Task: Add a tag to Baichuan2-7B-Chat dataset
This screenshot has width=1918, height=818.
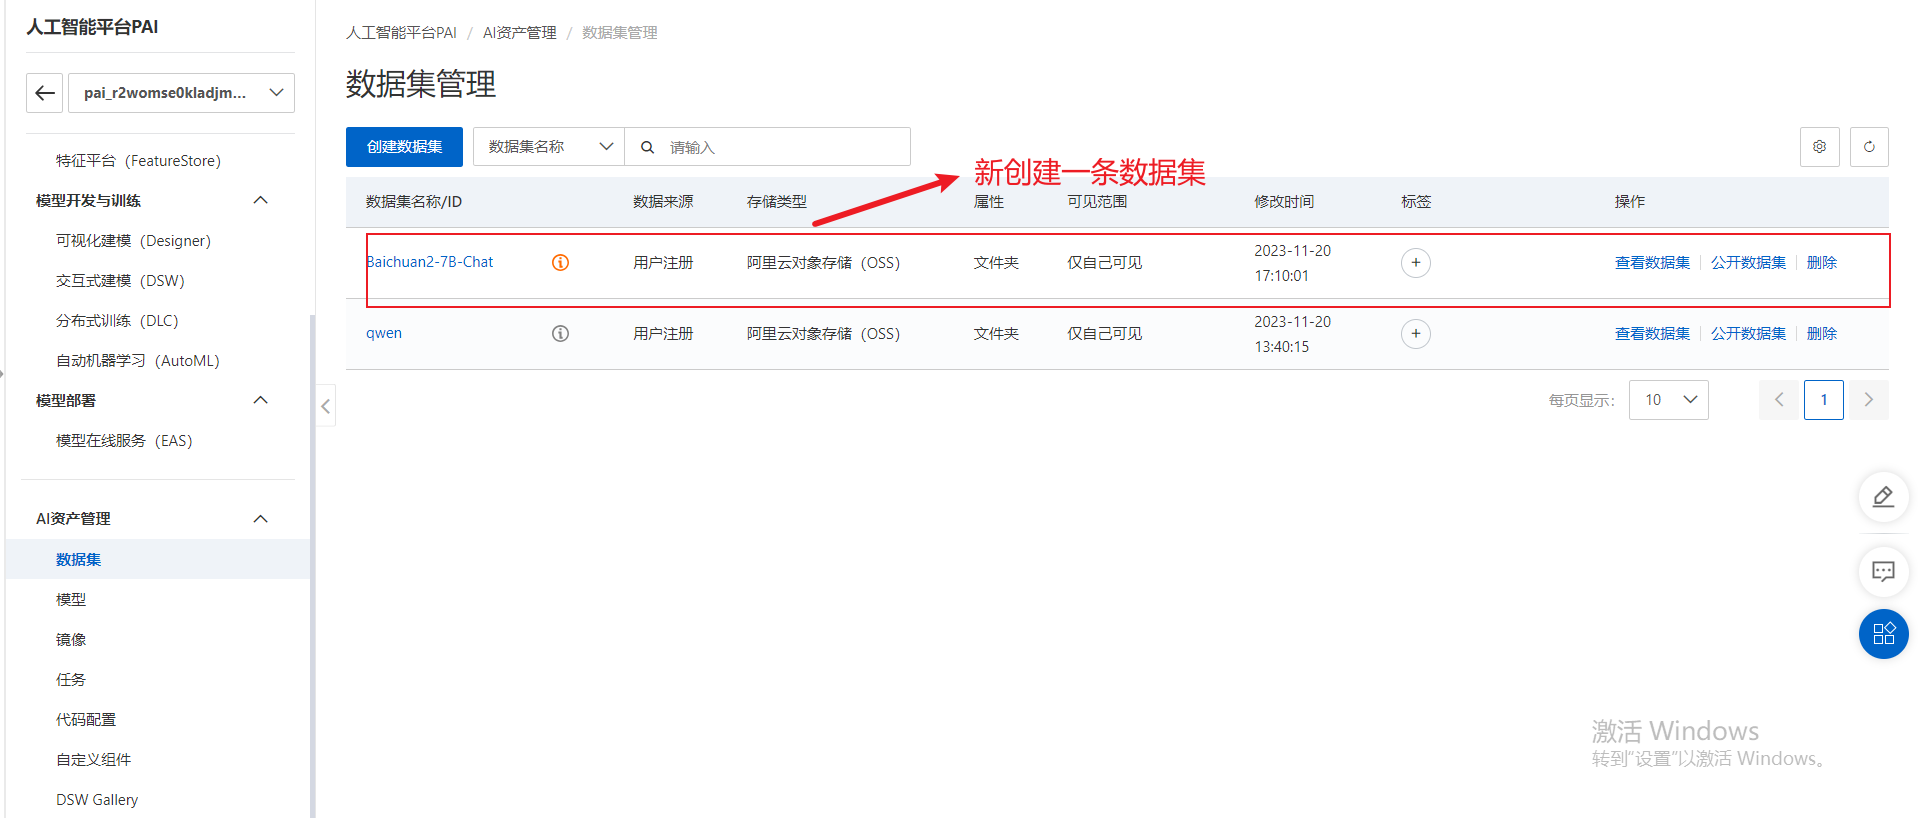Action: pos(1415,263)
